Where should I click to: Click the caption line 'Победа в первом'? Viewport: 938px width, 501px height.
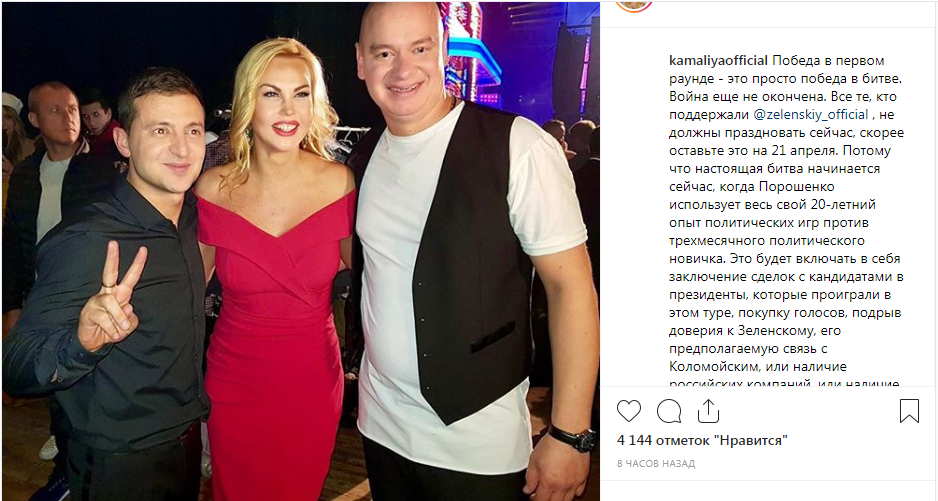pos(820,60)
